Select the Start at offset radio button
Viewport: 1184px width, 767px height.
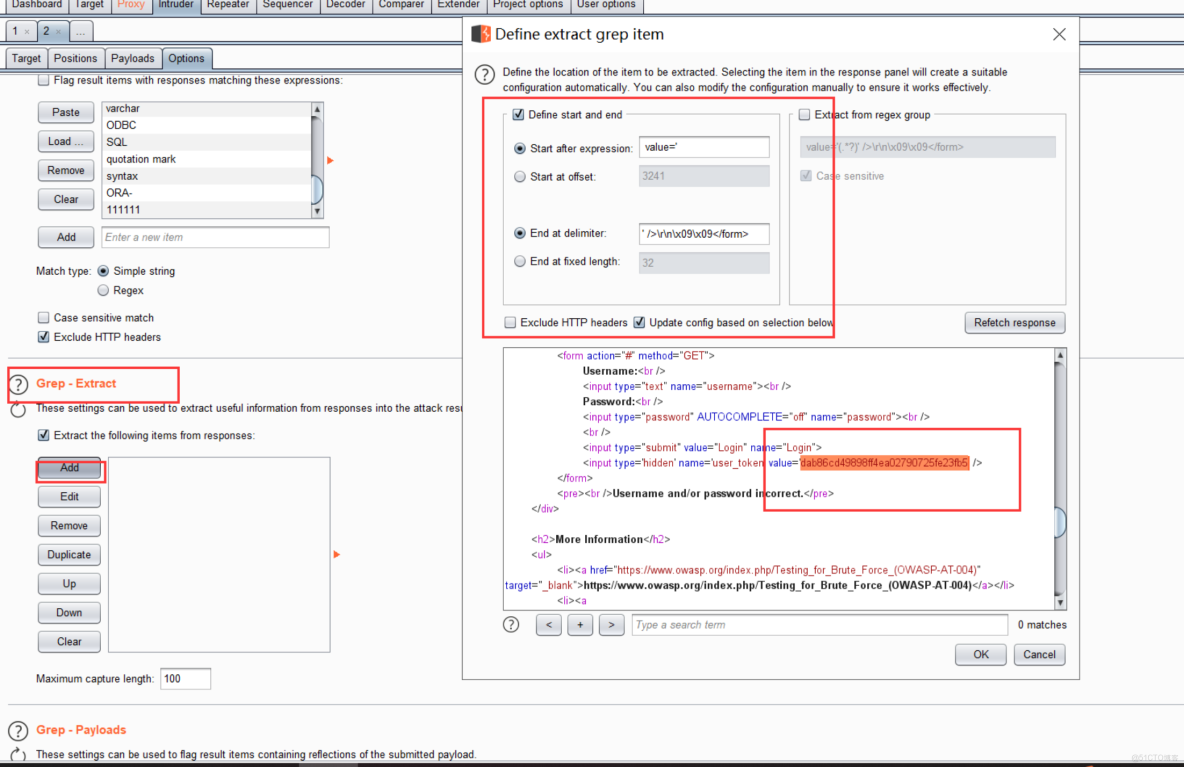click(520, 175)
